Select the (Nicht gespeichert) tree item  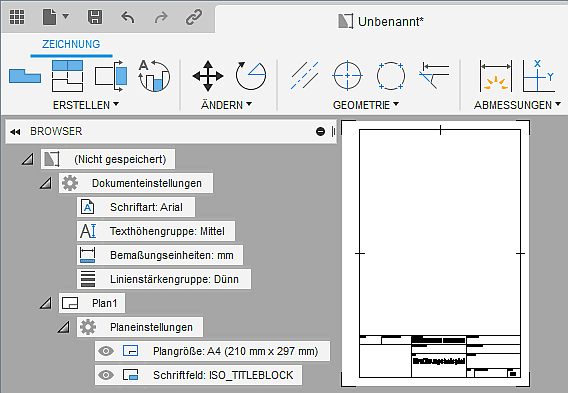[108, 159]
